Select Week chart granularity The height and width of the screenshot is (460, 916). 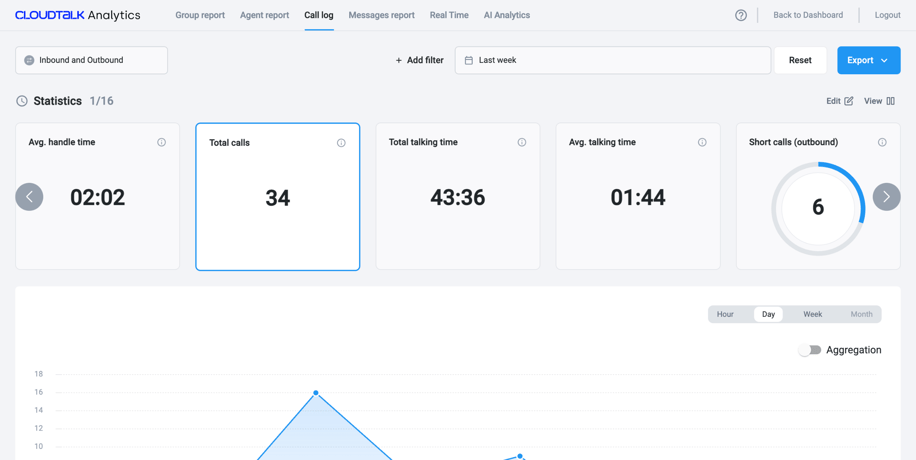tap(813, 314)
